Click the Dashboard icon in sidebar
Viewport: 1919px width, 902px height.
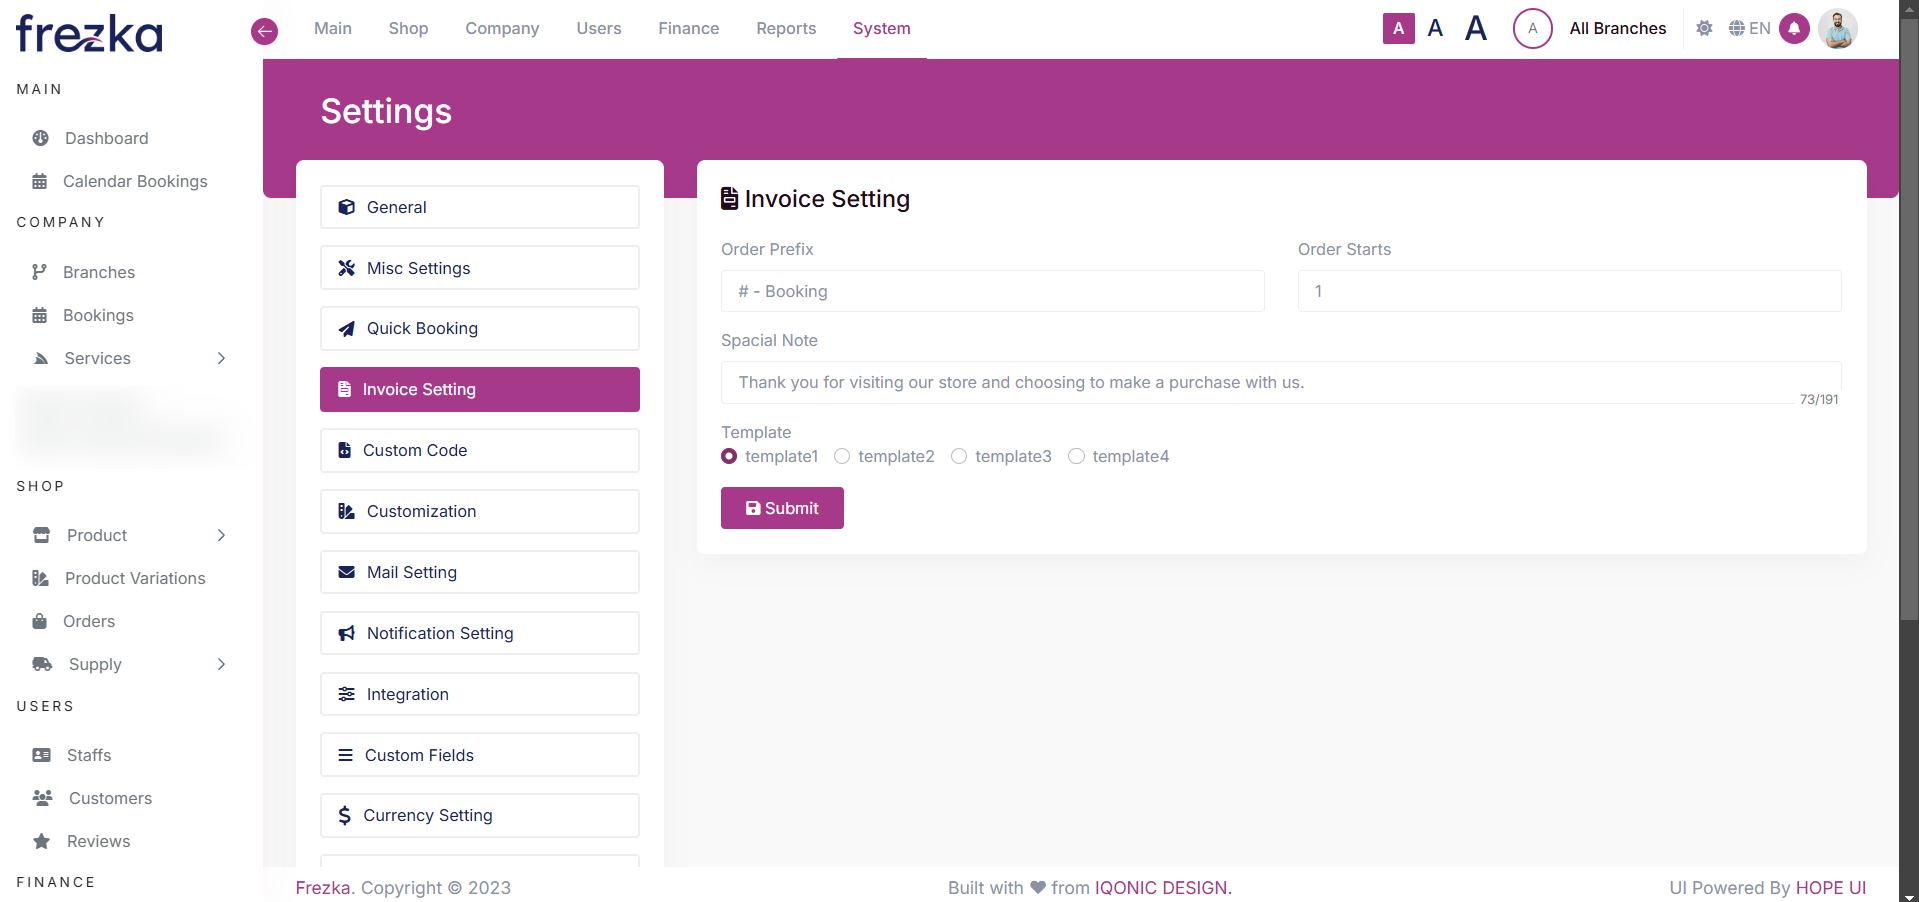click(x=41, y=138)
